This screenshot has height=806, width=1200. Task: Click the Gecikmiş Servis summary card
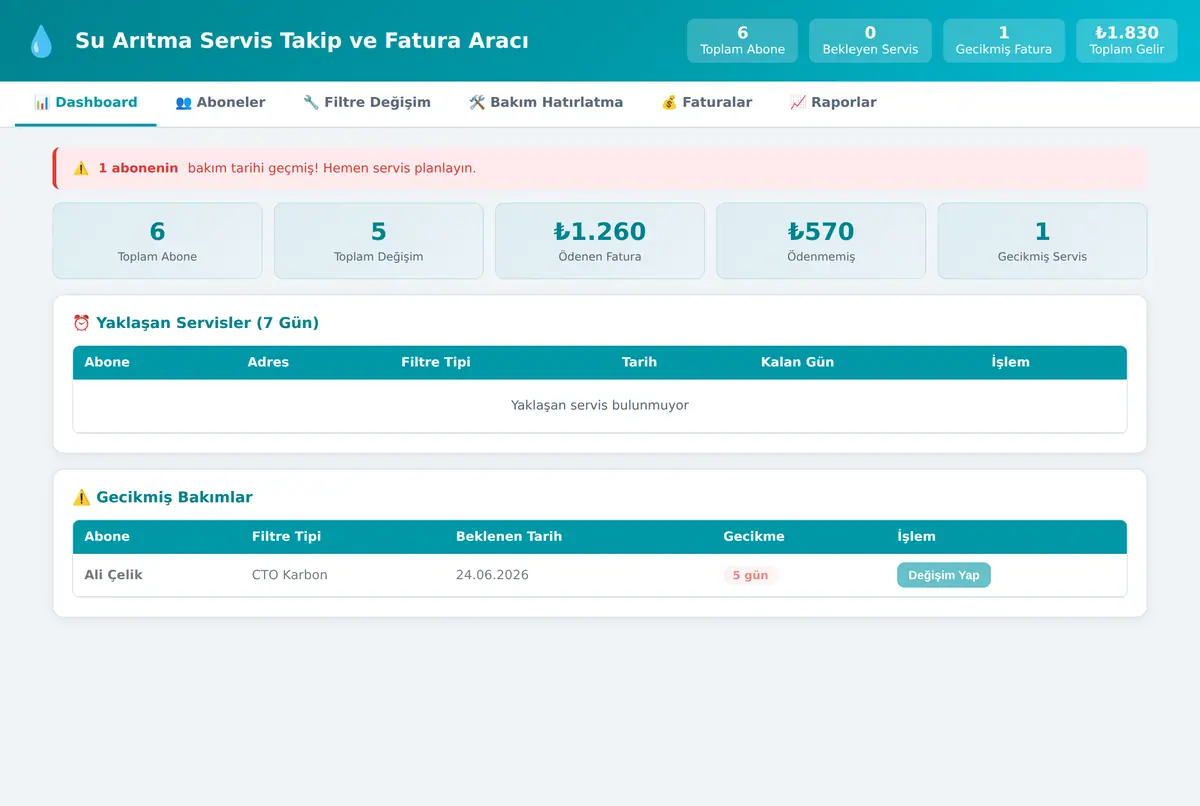tap(1042, 241)
